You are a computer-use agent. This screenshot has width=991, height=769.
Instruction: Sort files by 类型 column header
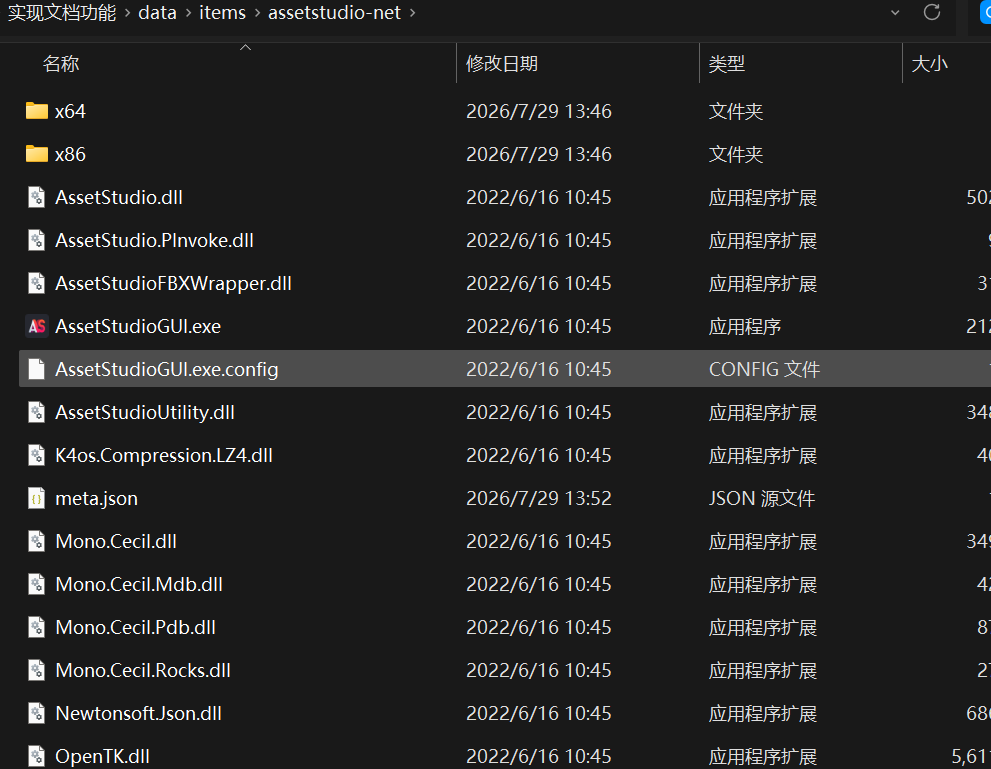point(727,64)
